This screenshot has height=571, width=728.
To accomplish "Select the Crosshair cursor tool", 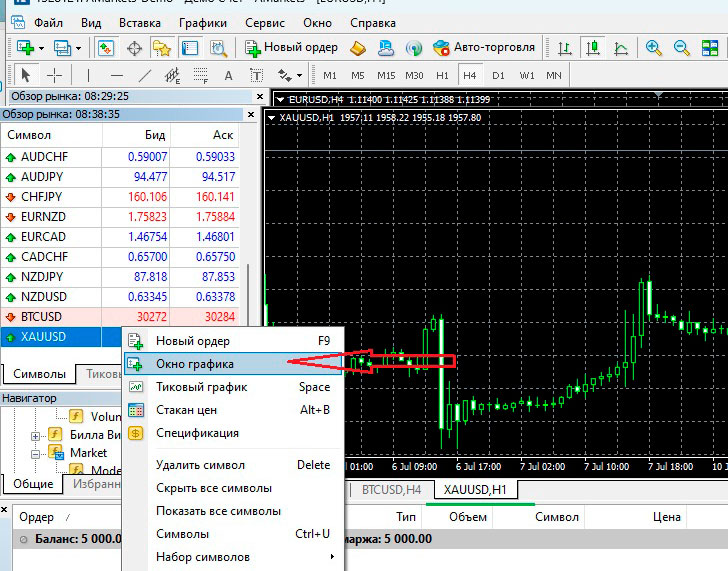I will click(x=54, y=75).
